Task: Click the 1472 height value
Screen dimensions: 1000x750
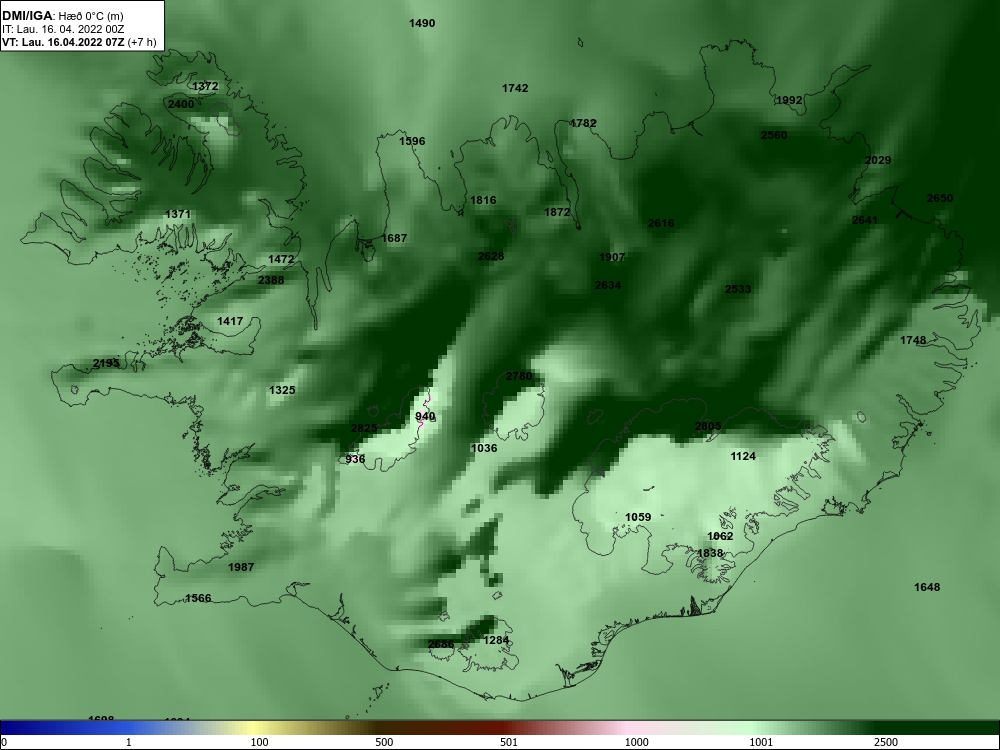Action: (281, 260)
